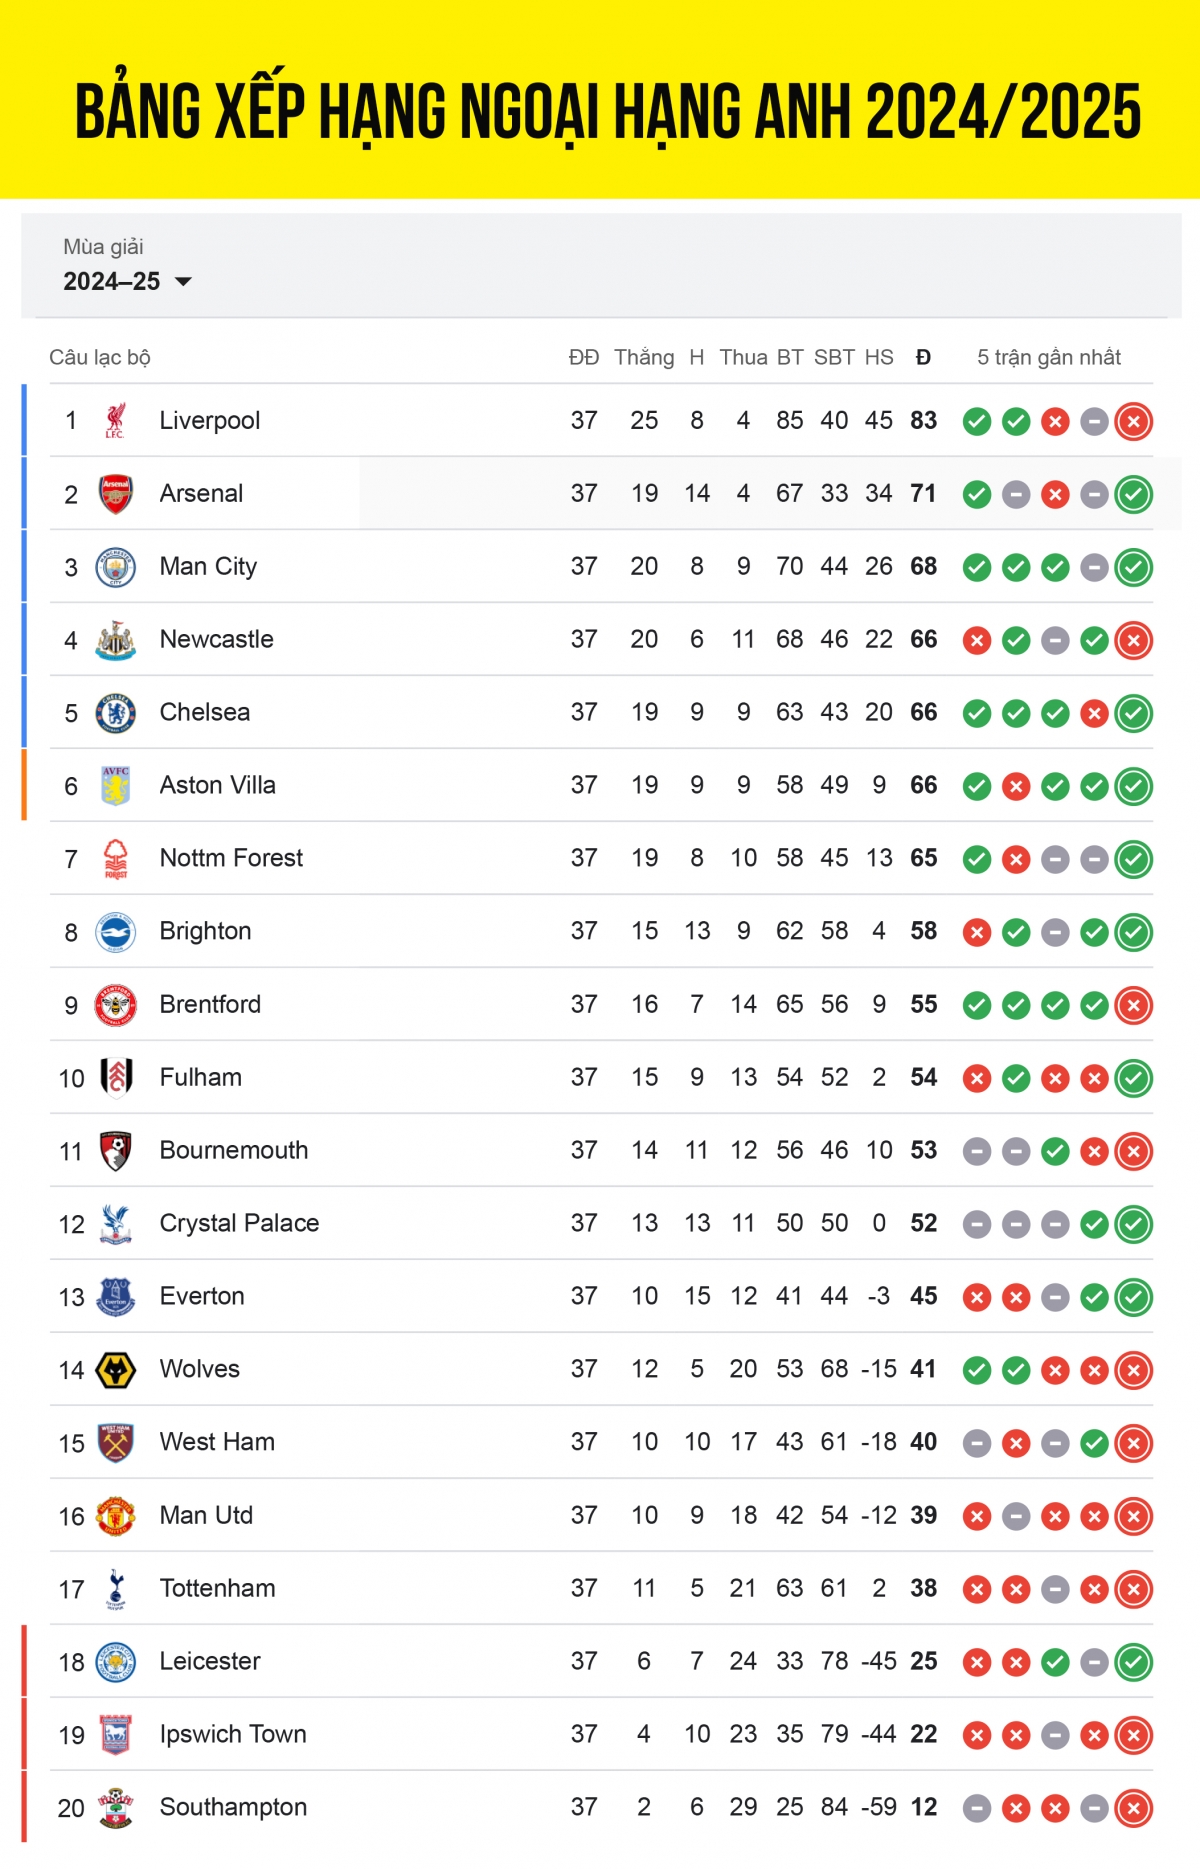Screen dimensions: 1200x1869
Task: Open the 2024–25 season dropdown
Action: tap(127, 282)
